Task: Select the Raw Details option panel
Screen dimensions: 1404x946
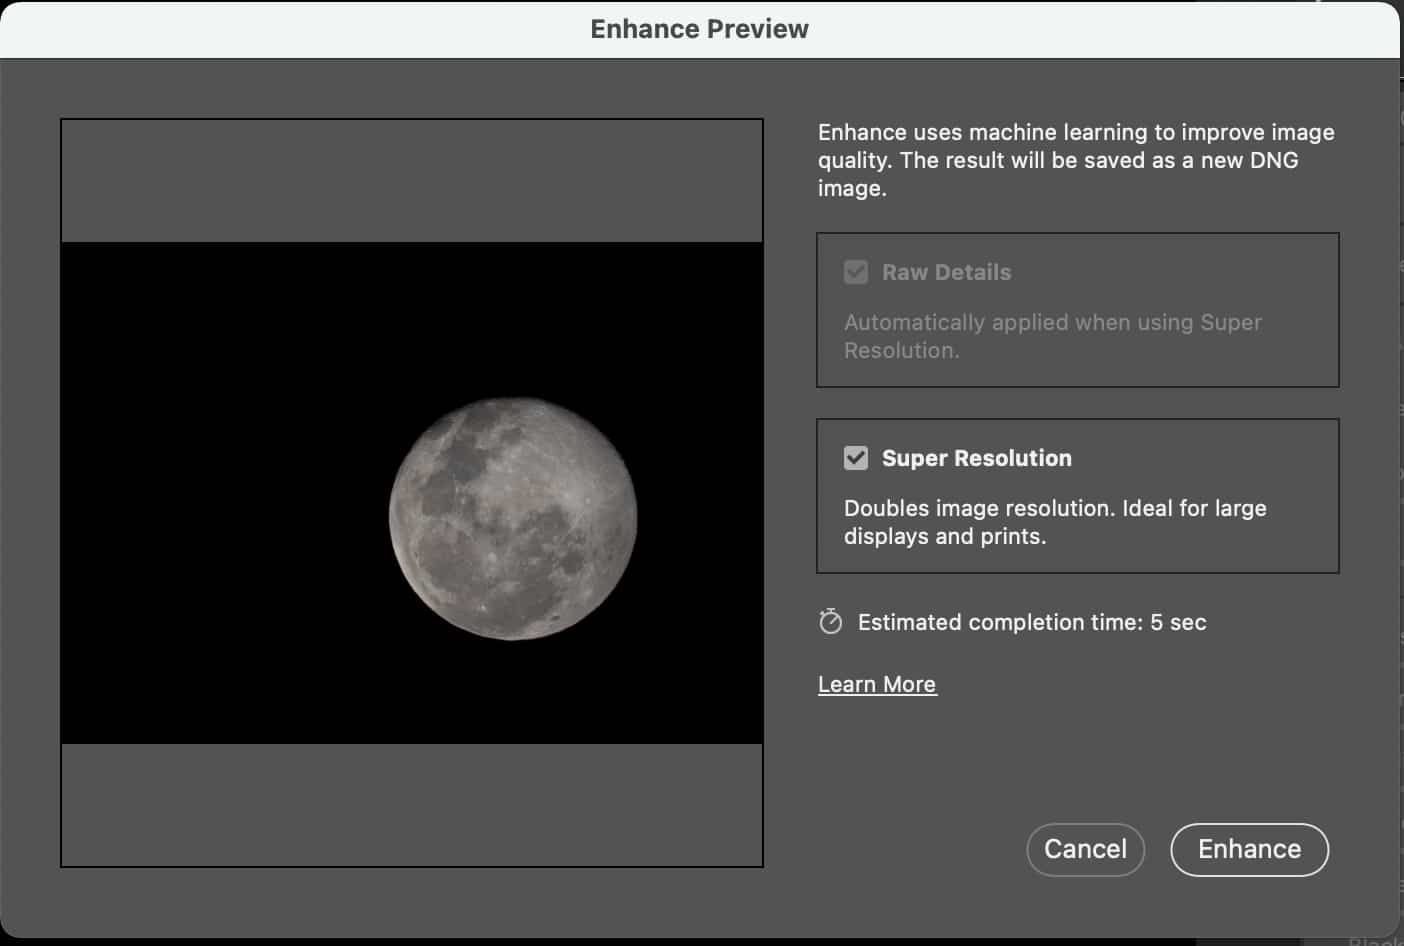Action: coord(1078,310)
